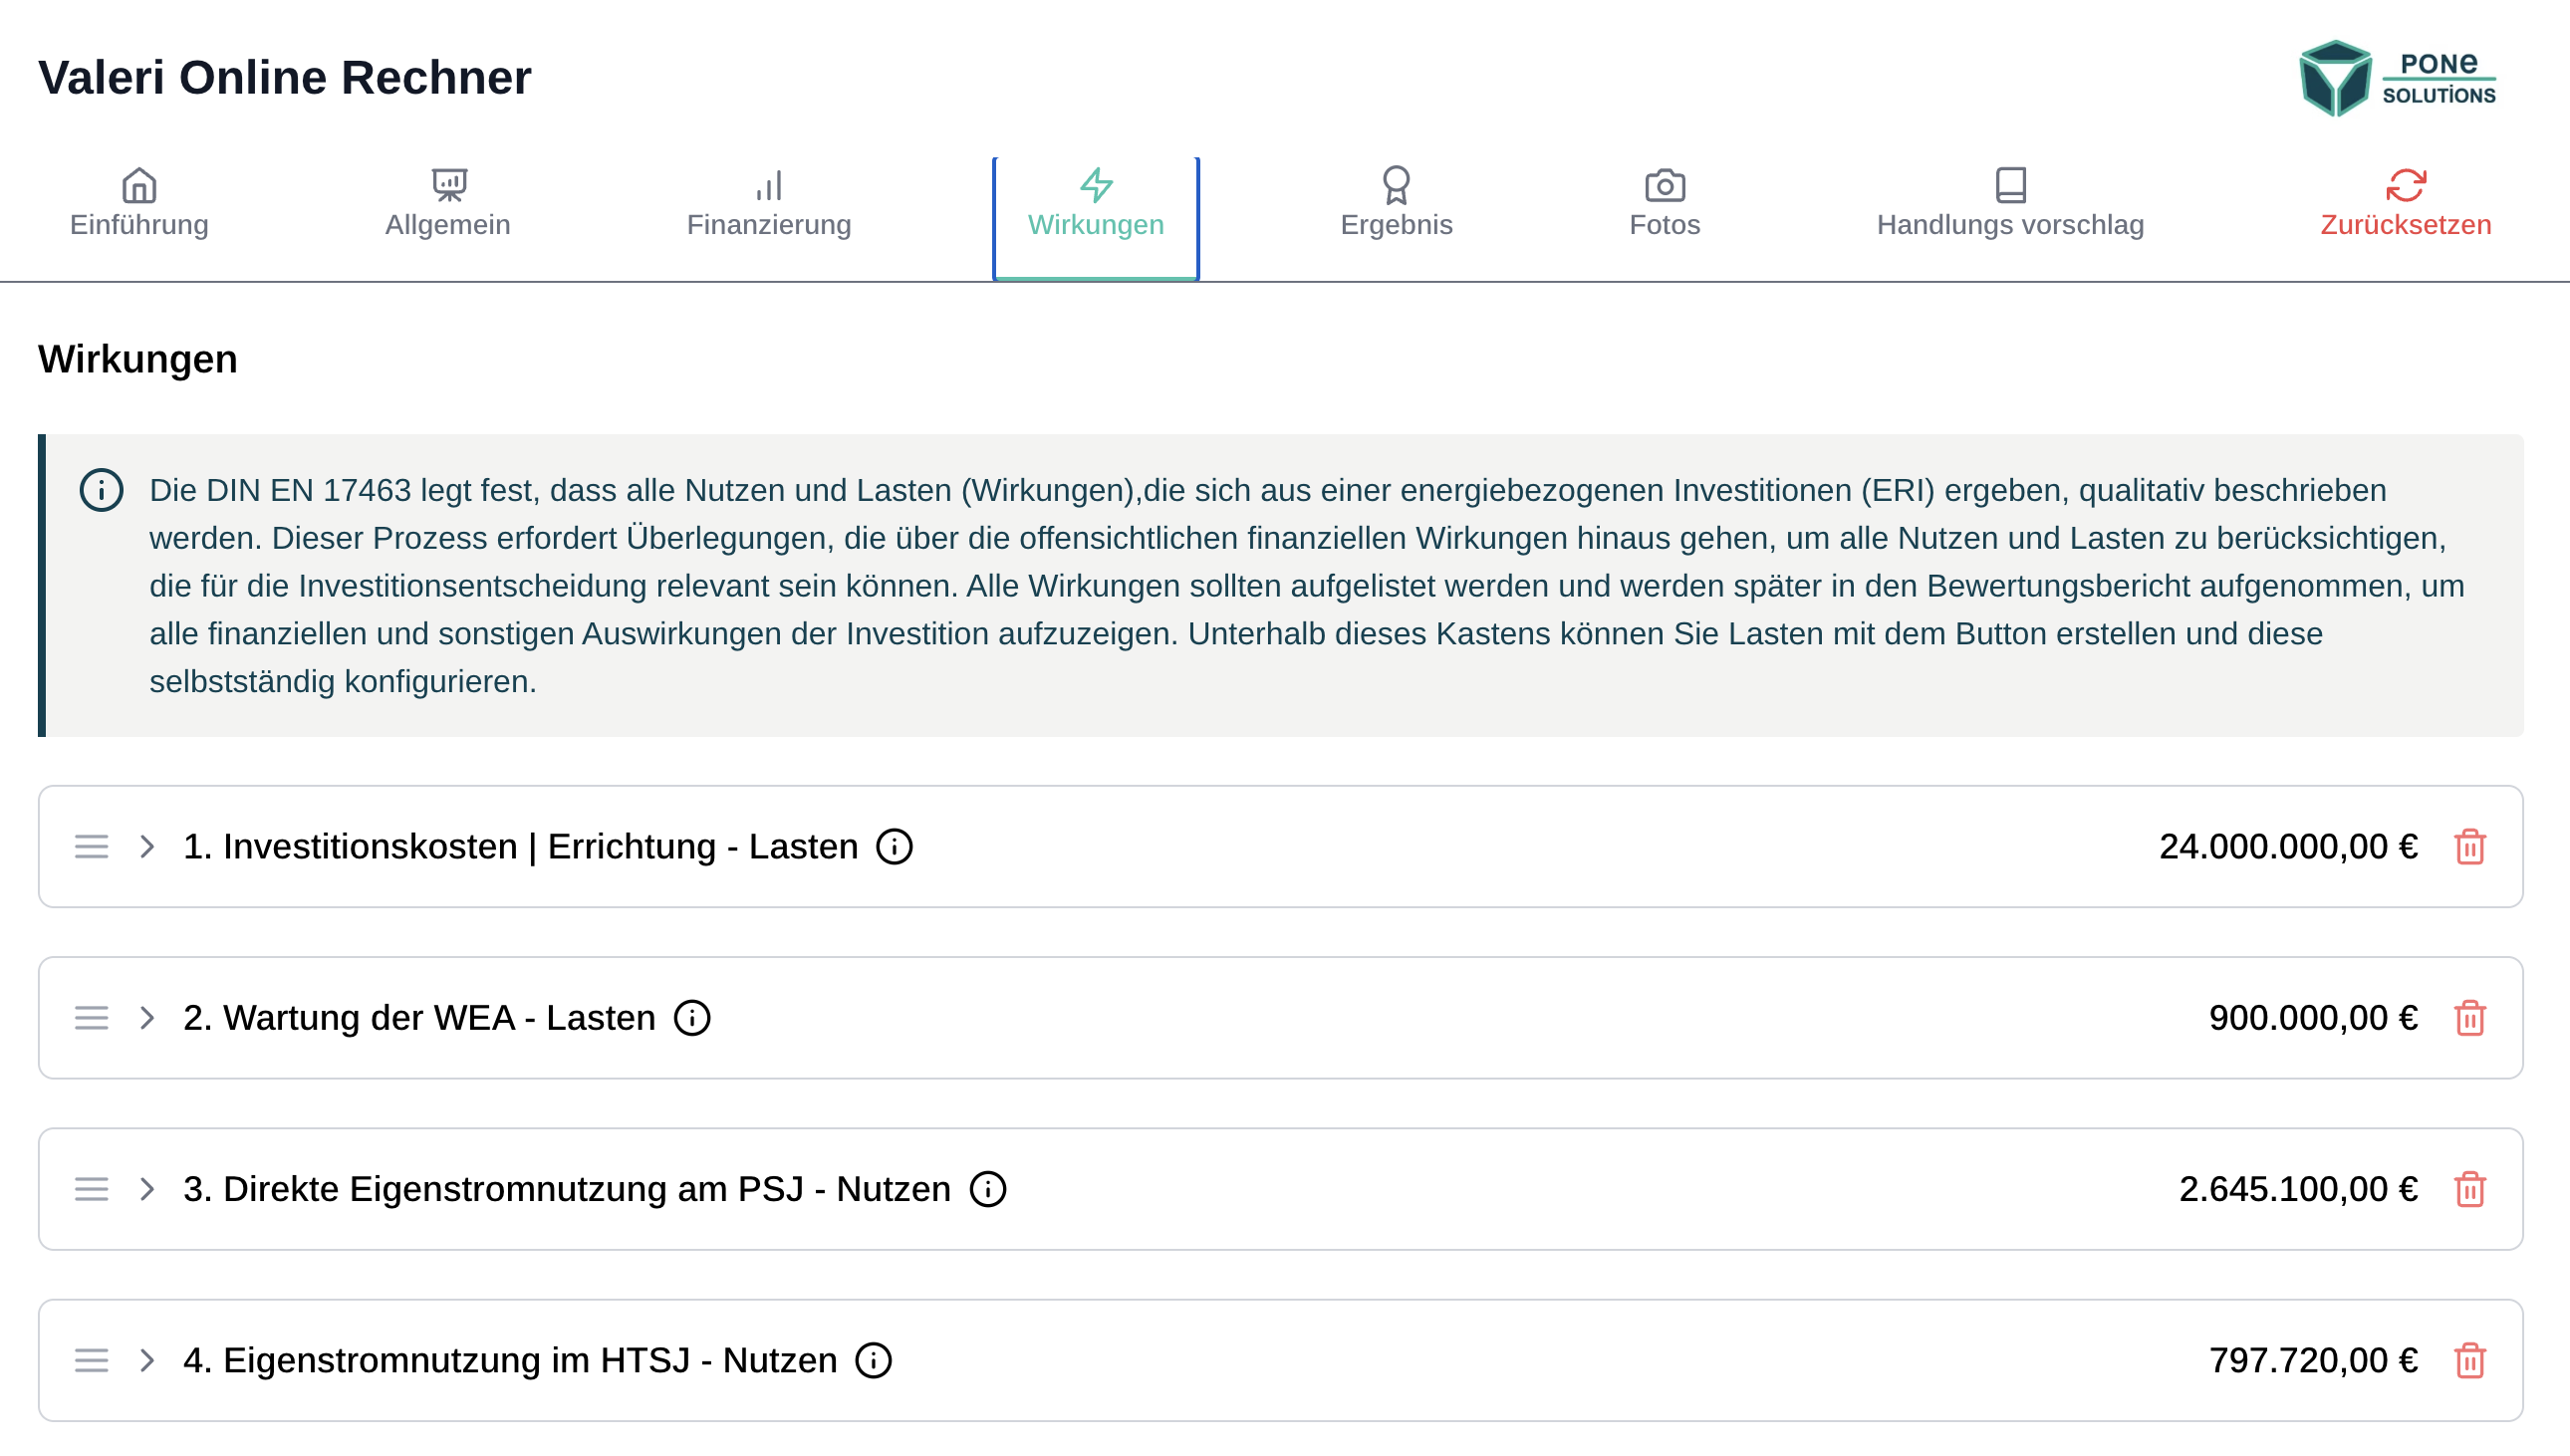The image size is (2570, 1456).
Task: Expand the Direkte Eigenstromnutzung am PSJ row
Action: (x=147, y=1188)
